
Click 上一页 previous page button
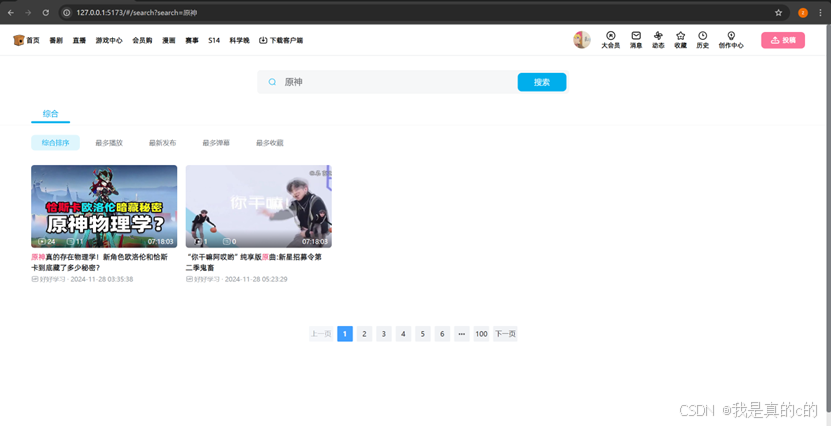[x=321, y=334]
